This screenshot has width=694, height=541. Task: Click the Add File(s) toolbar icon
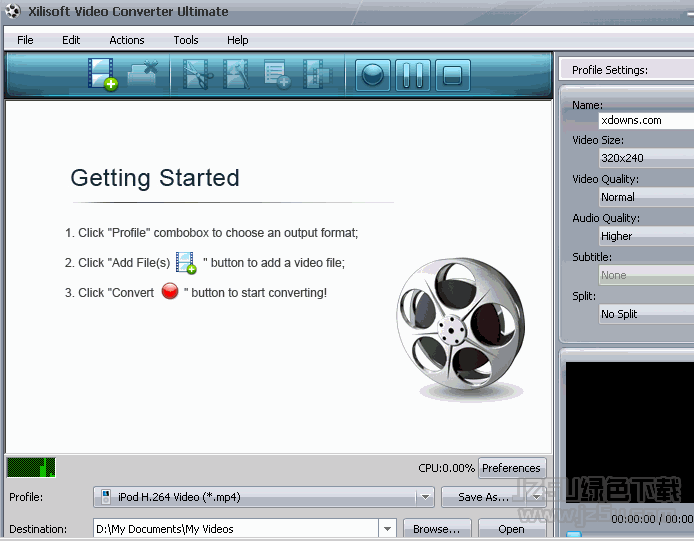click(103, 74)
